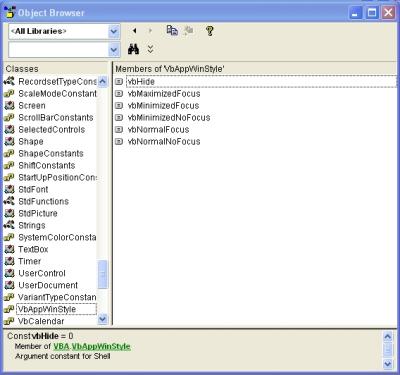Image resolution: width=400 pixels, height=375 pixels.
Task: Click Classes list scroll up arrow
Action: [103, 81]
